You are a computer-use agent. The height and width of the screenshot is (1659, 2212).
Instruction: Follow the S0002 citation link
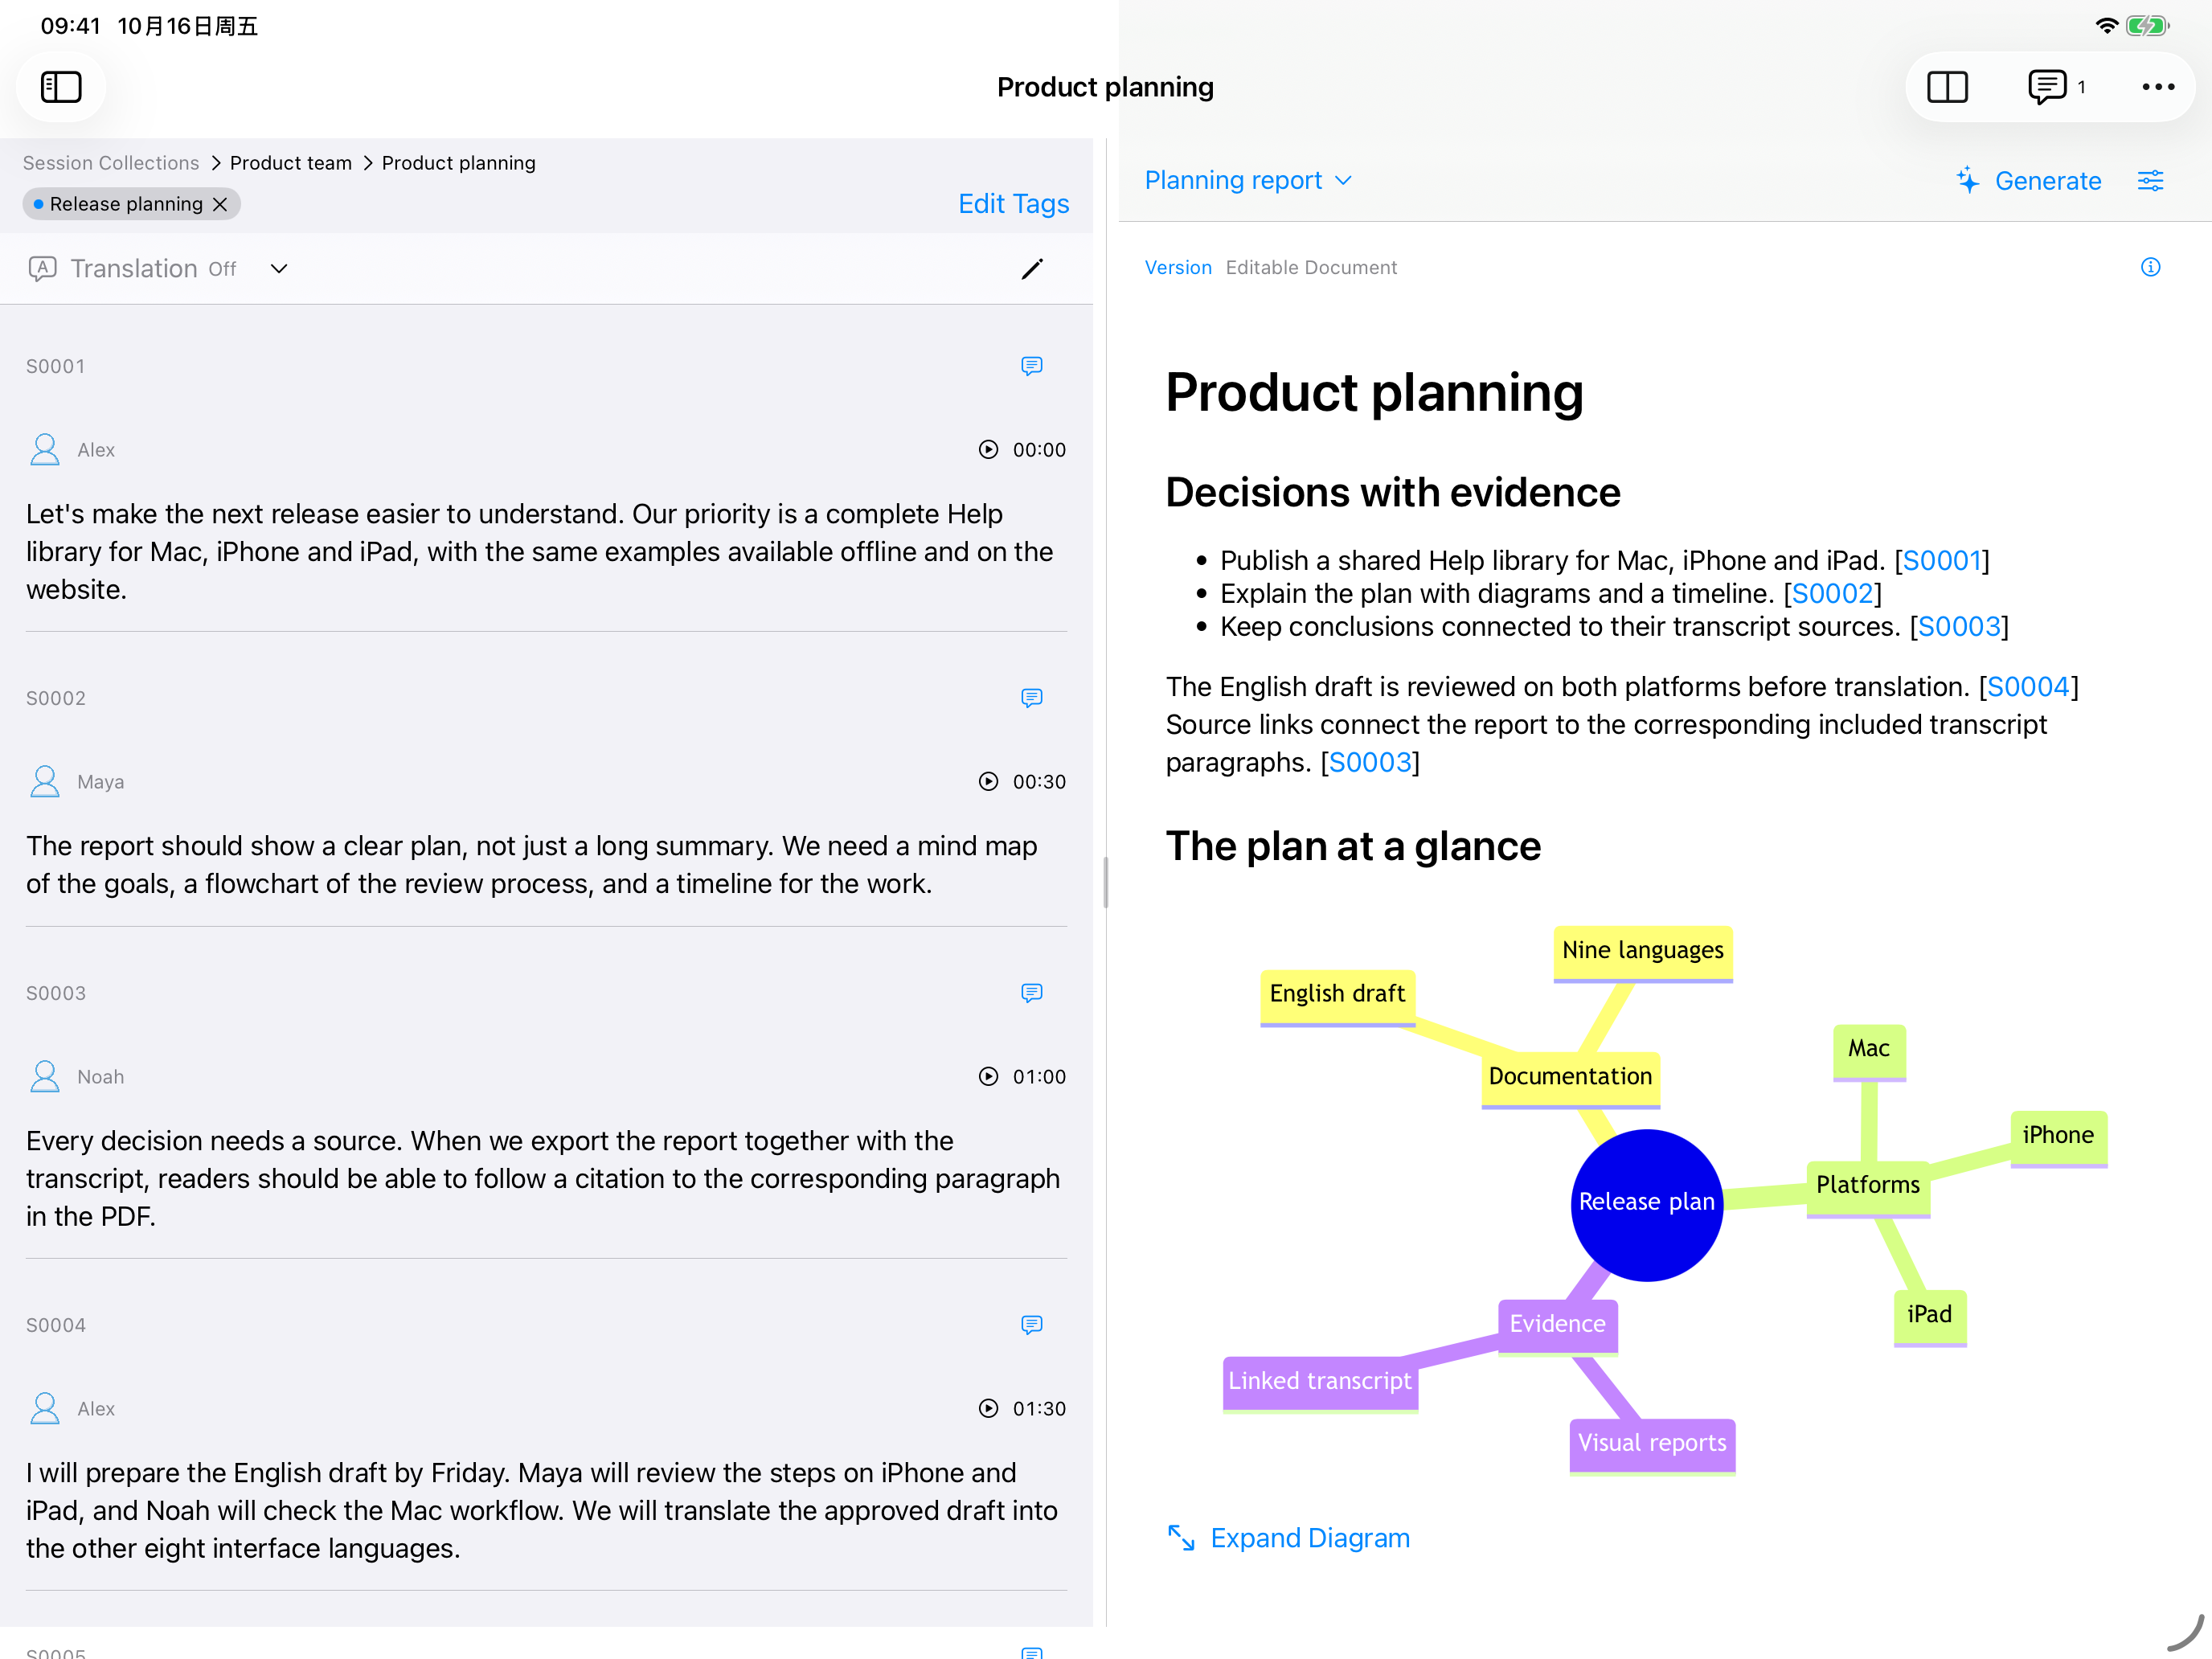tap(1832, 593)
